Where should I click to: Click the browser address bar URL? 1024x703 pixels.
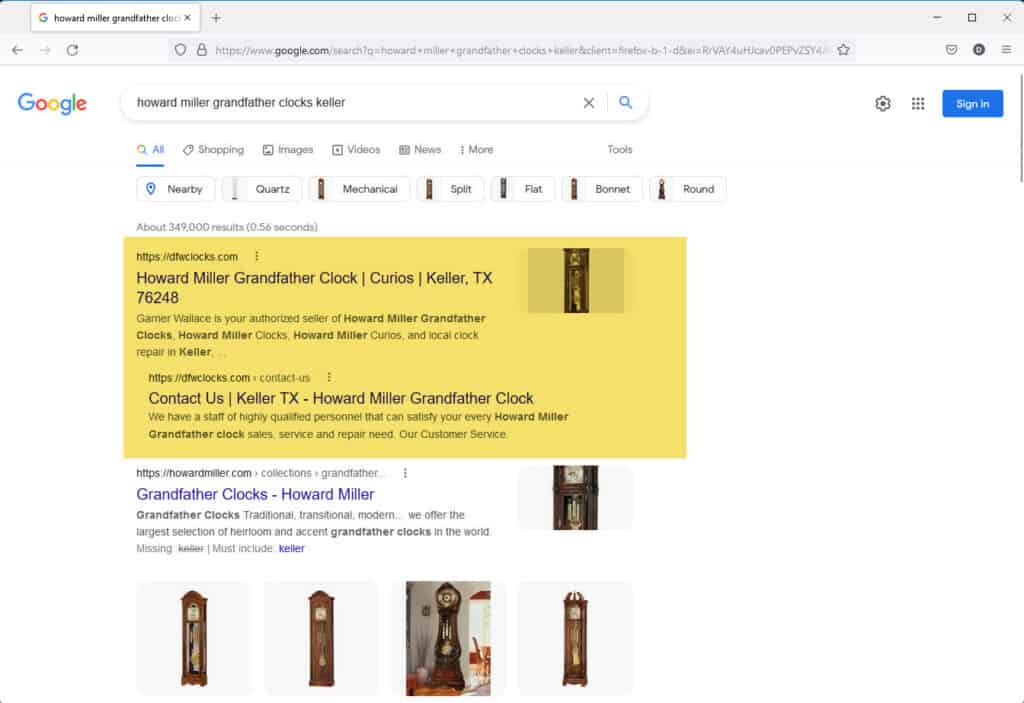click(519, 50)
